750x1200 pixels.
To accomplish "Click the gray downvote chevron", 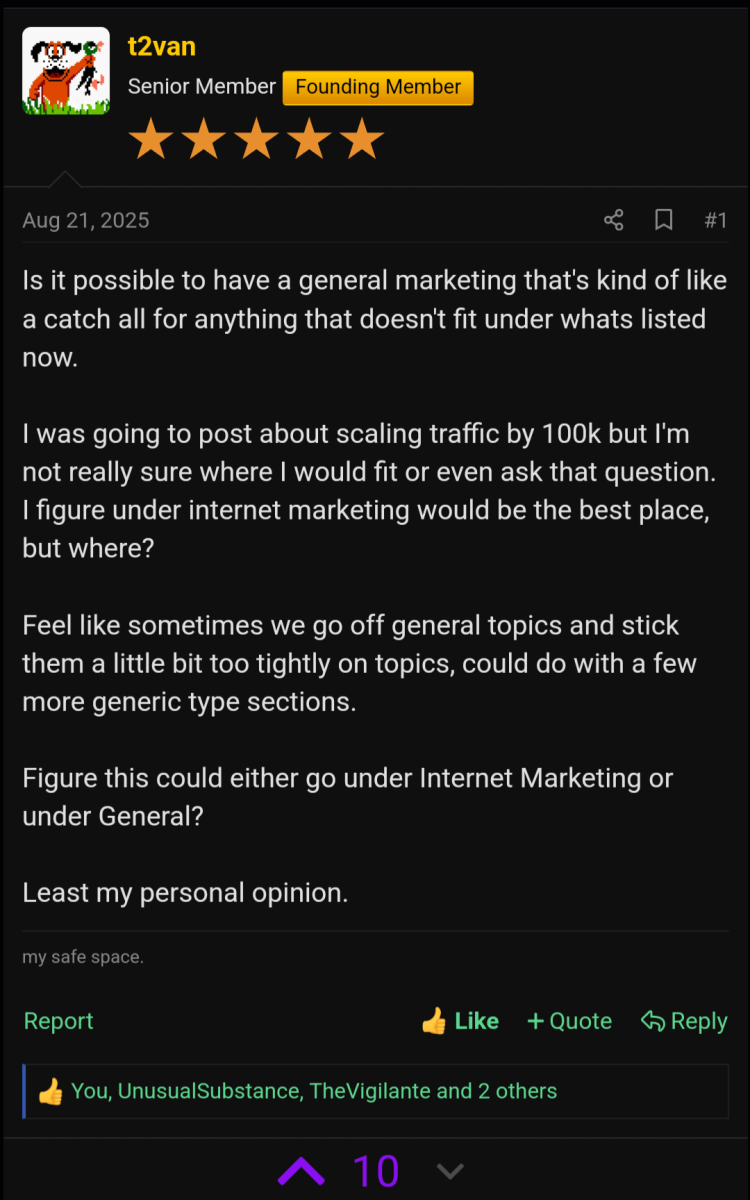I will 451,1171.
